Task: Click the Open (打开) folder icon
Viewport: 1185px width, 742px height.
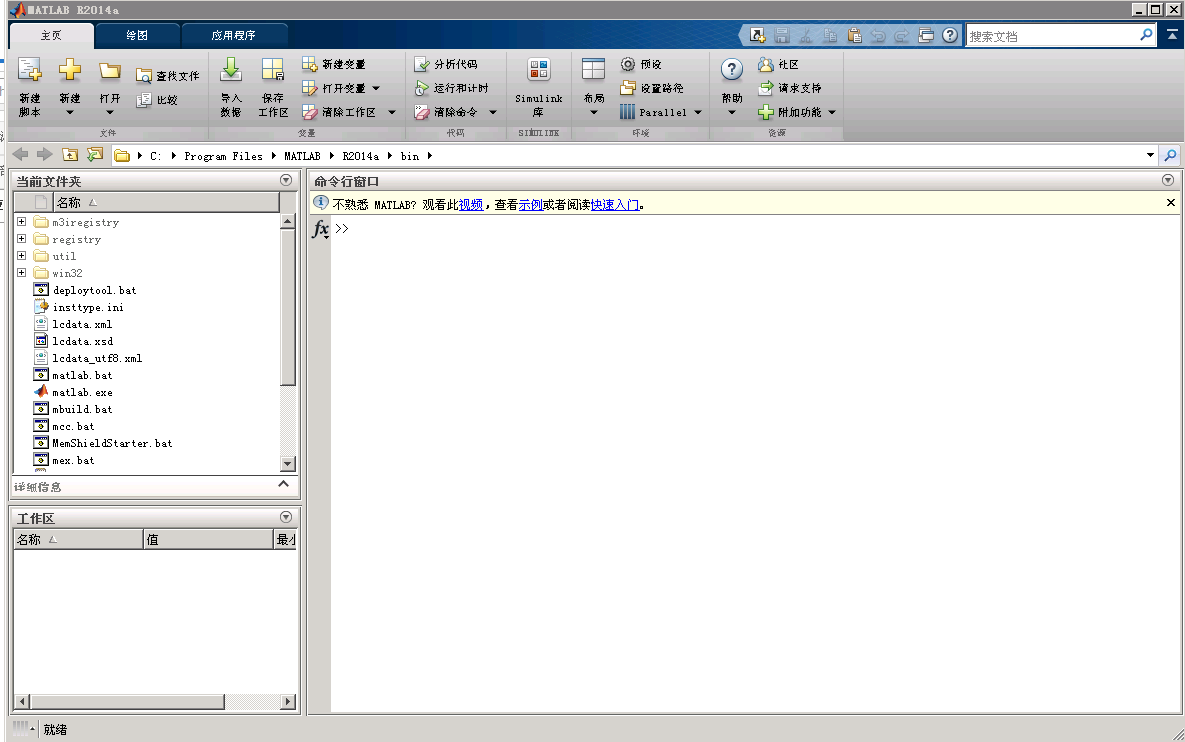Action: coord(110,71)
